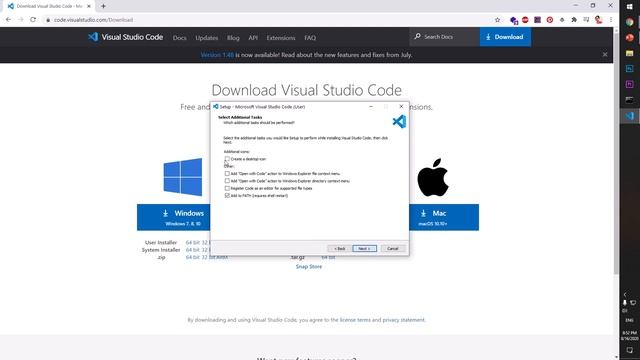Check Register Code as editor for supported files
Image resolution: width=640 pixels, height=360 pixels.
click(227, 188)
